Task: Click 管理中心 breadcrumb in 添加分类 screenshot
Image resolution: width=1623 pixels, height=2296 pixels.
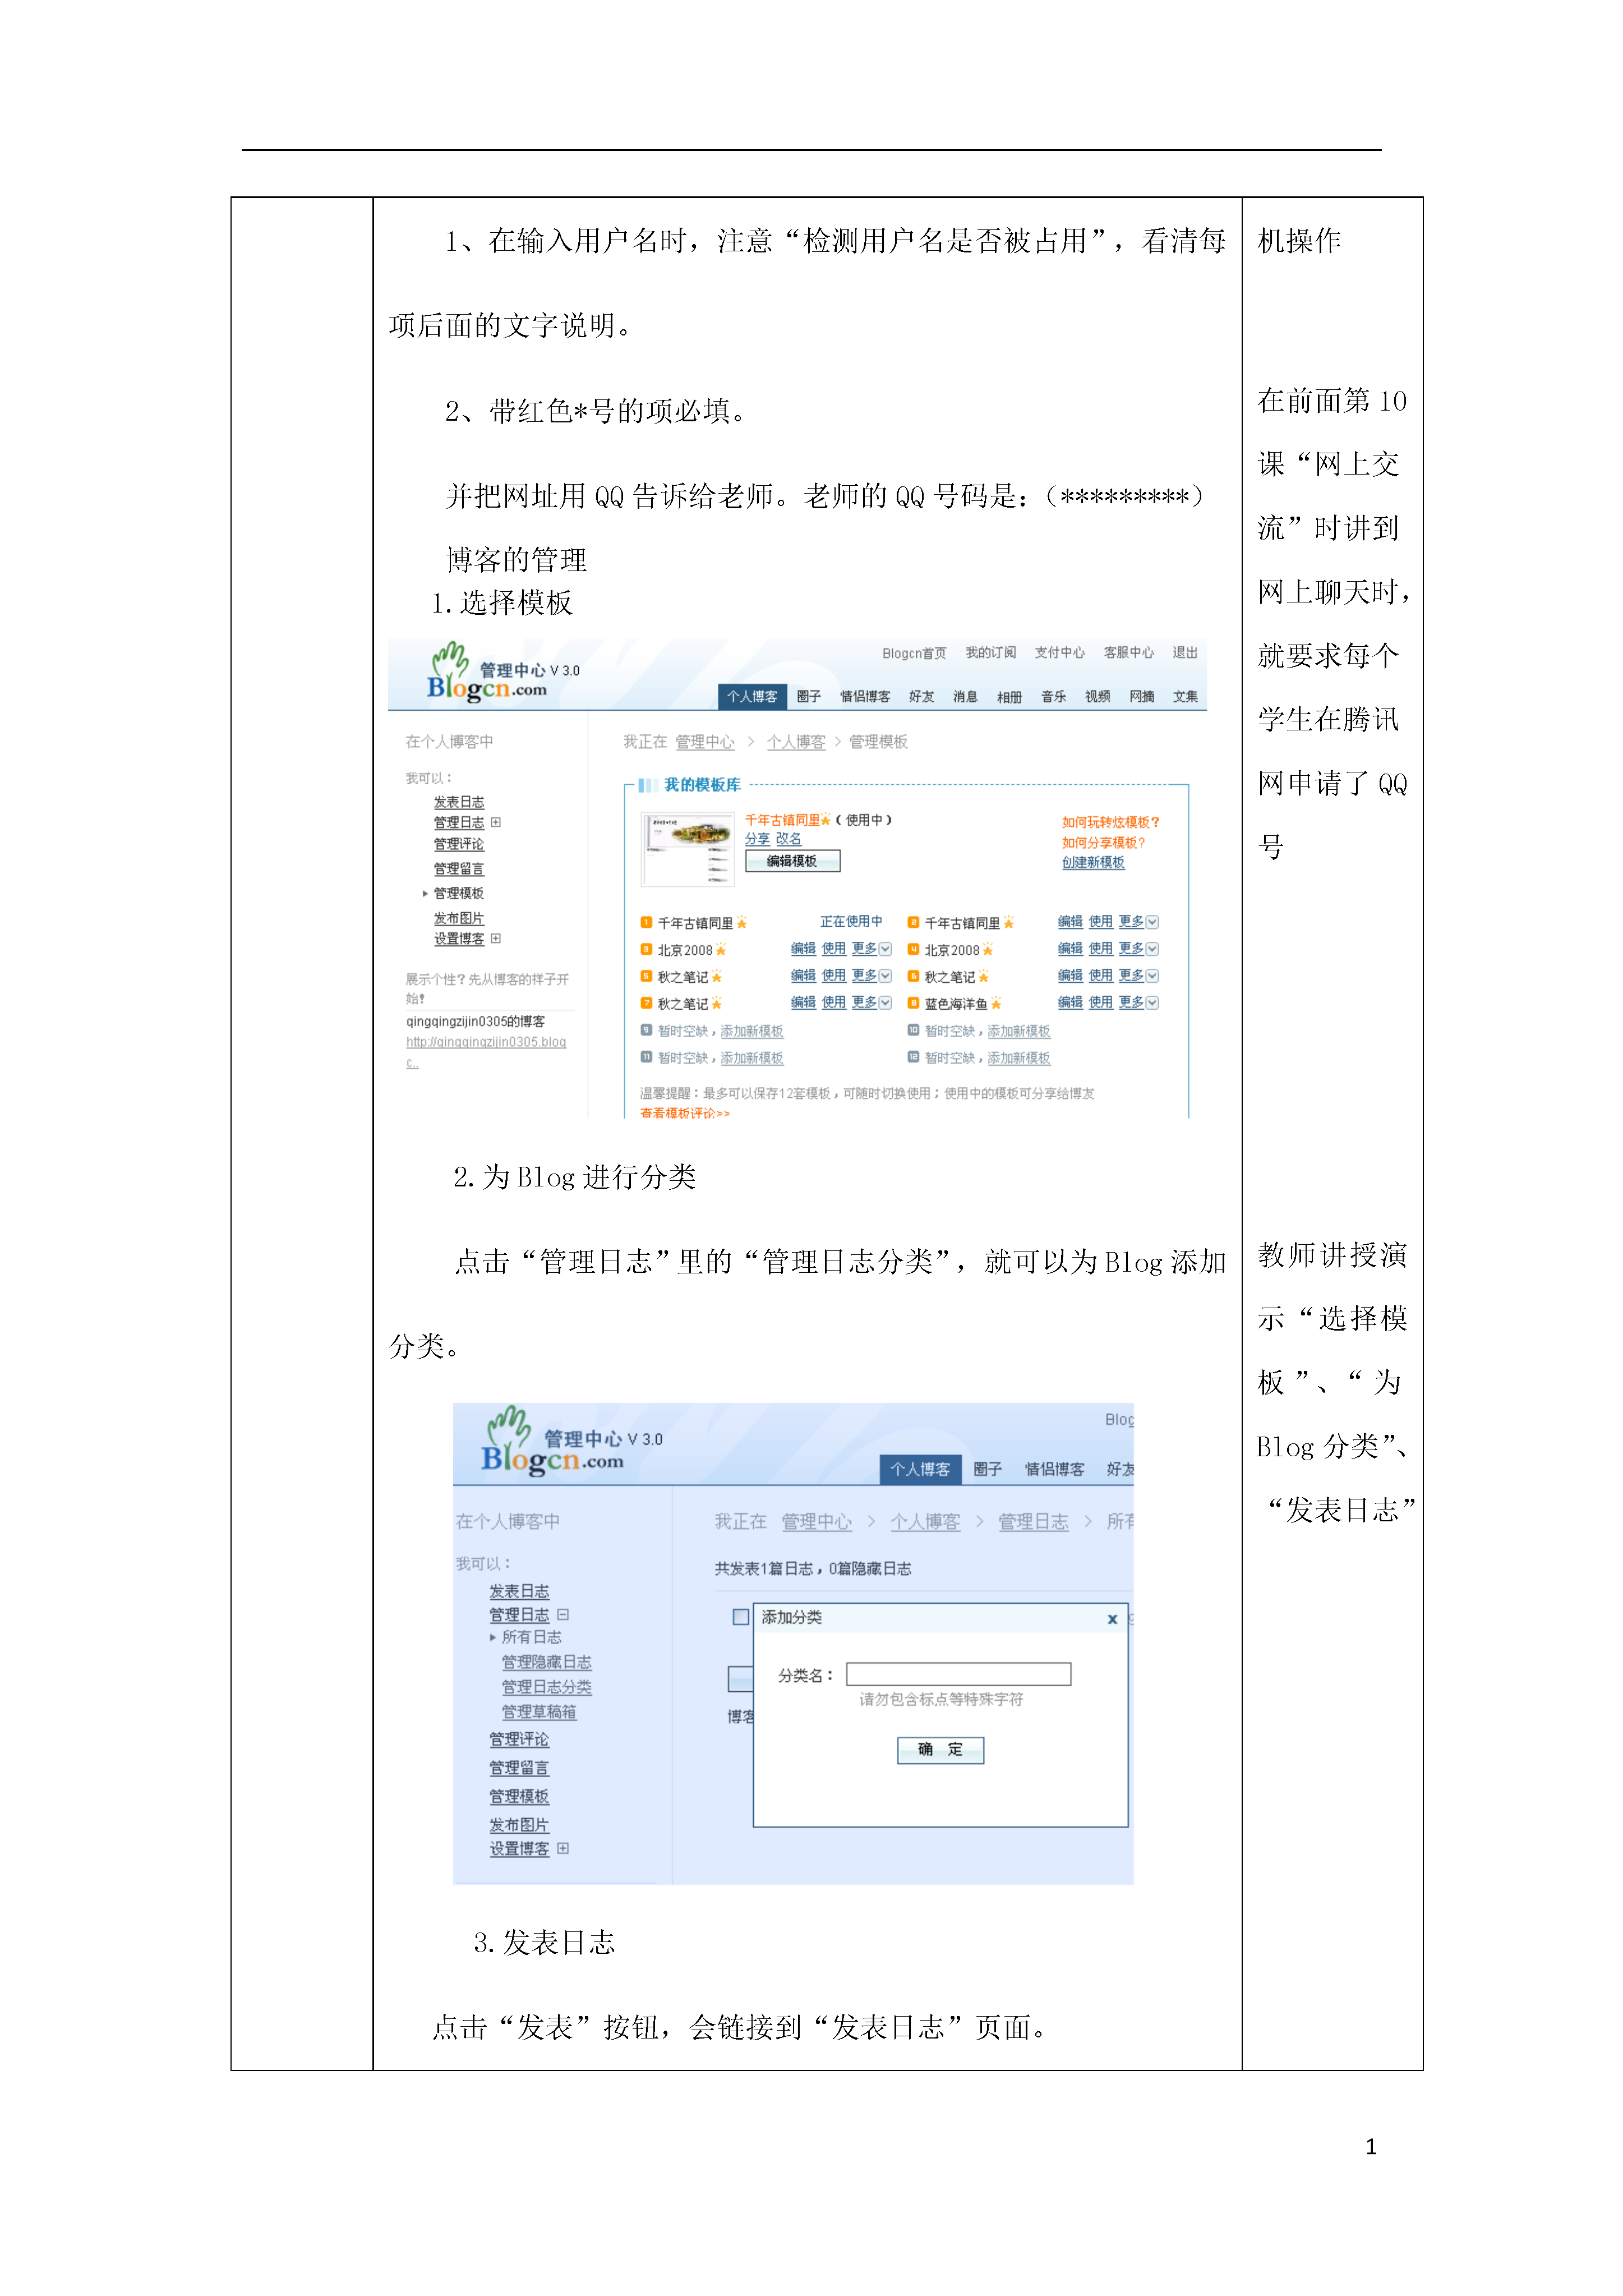Action: (x=816, y=1521)
